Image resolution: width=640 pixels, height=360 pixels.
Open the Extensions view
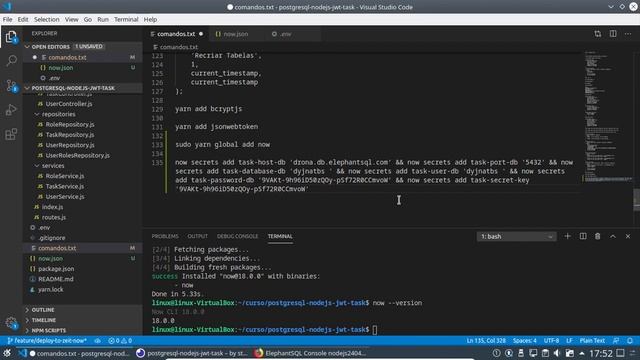tap(11, 134)
